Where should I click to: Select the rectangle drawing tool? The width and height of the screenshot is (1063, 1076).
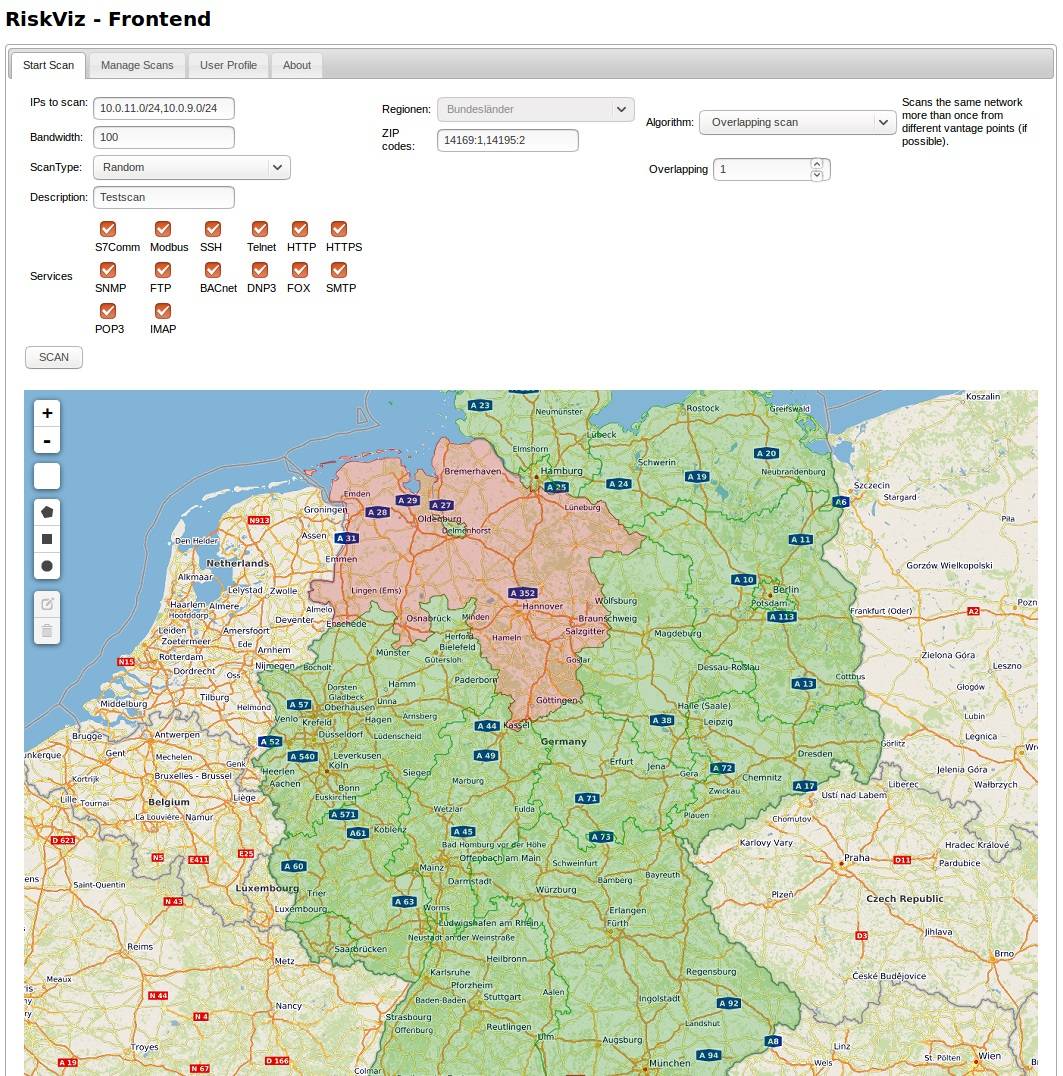[x=46, y=538]
